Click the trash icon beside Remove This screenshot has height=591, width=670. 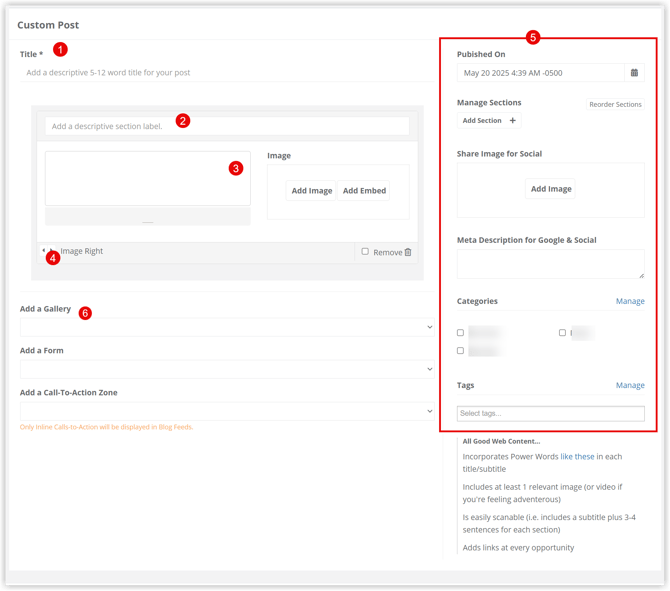(408, 252)
